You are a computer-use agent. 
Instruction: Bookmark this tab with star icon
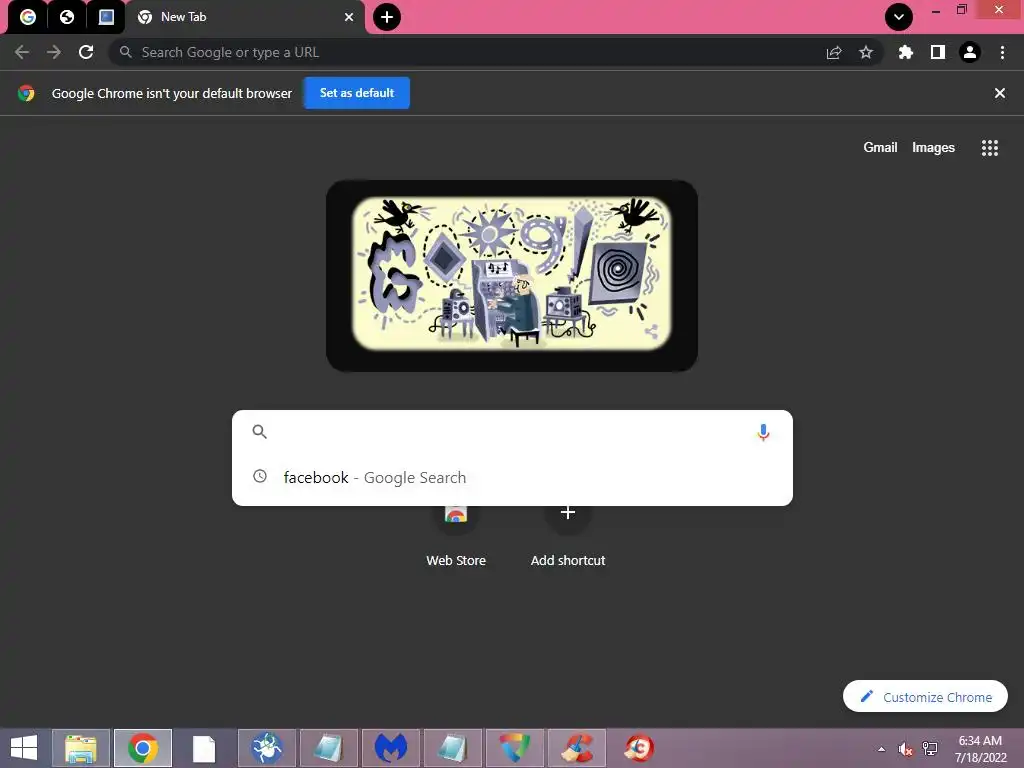tap(866, 52)
